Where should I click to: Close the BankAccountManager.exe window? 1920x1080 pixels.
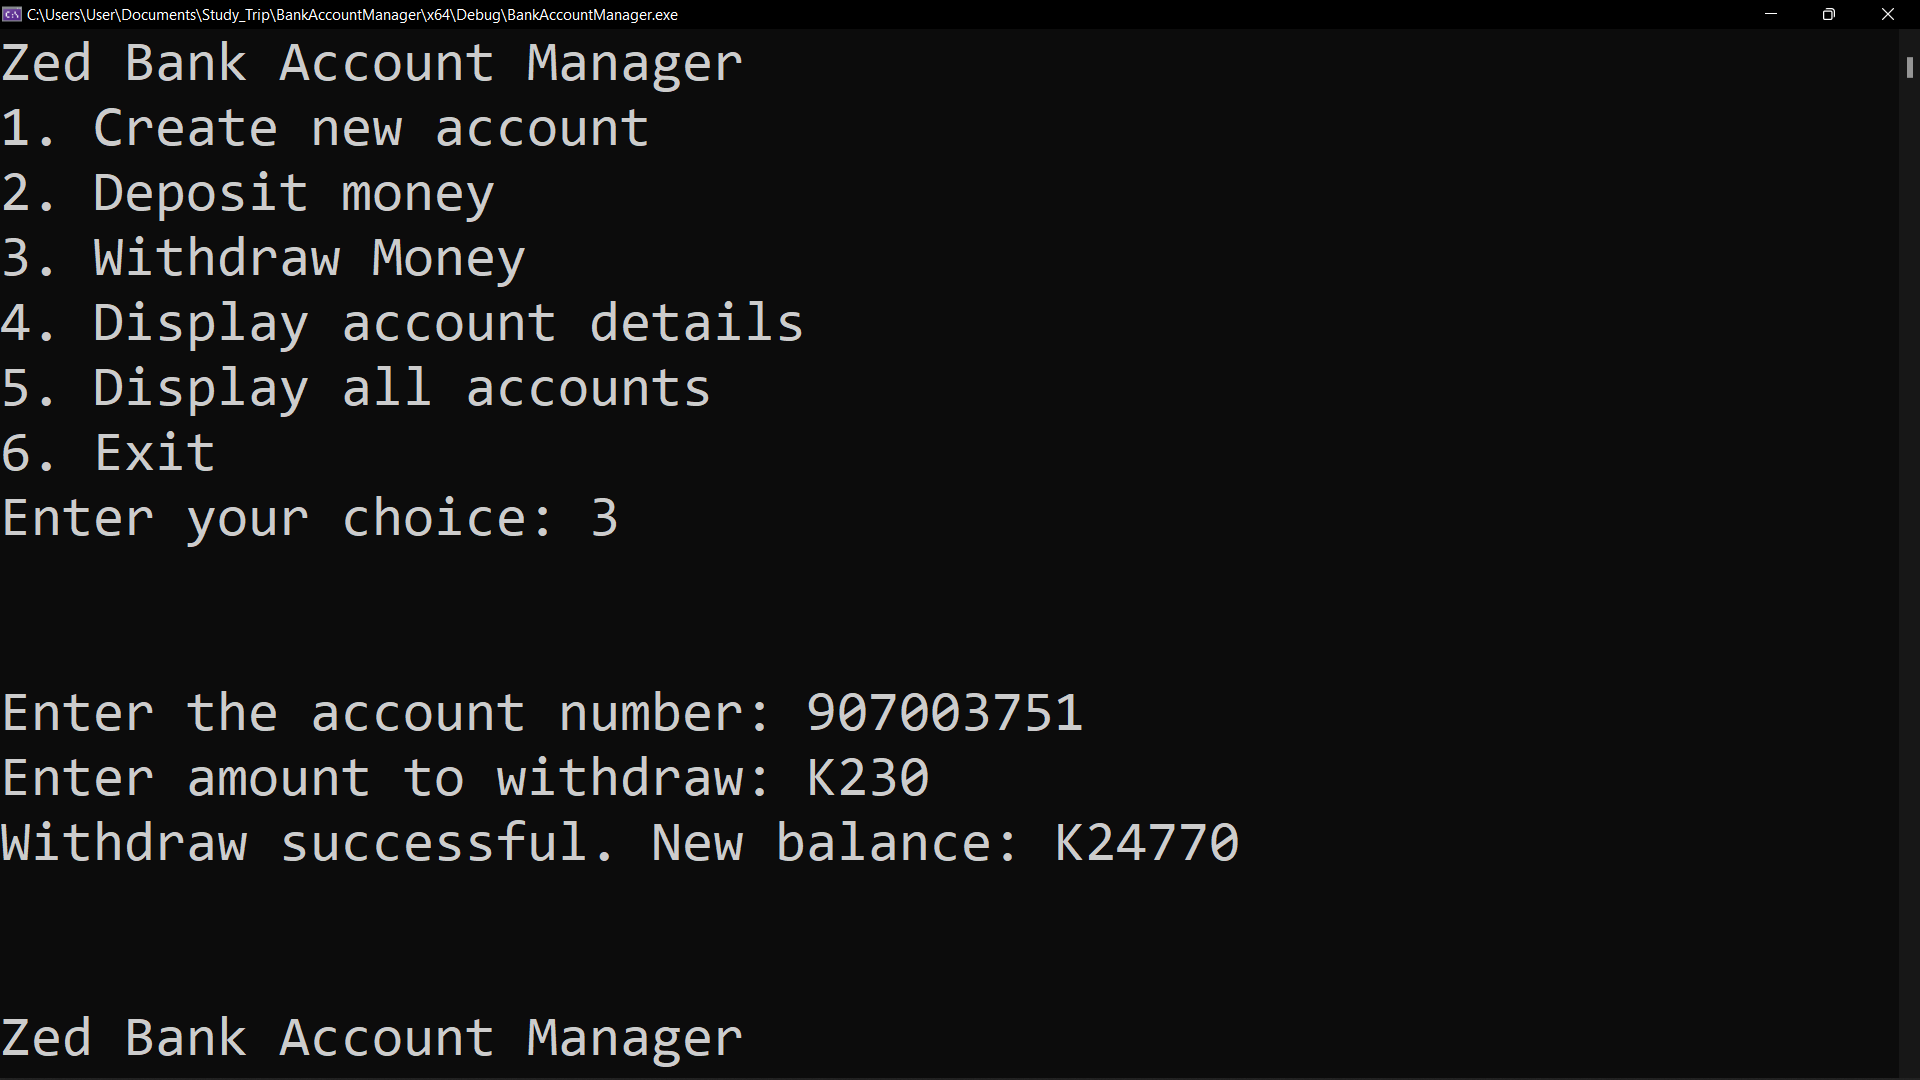click(1888, 14)
